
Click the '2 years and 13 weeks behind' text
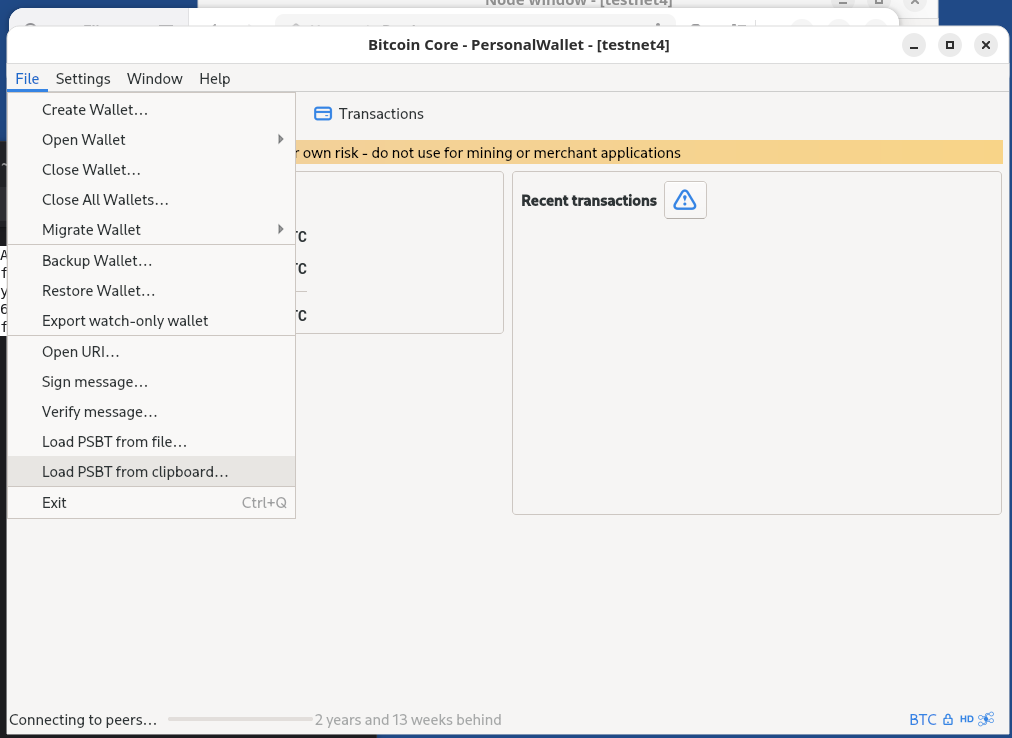(408, 719)
